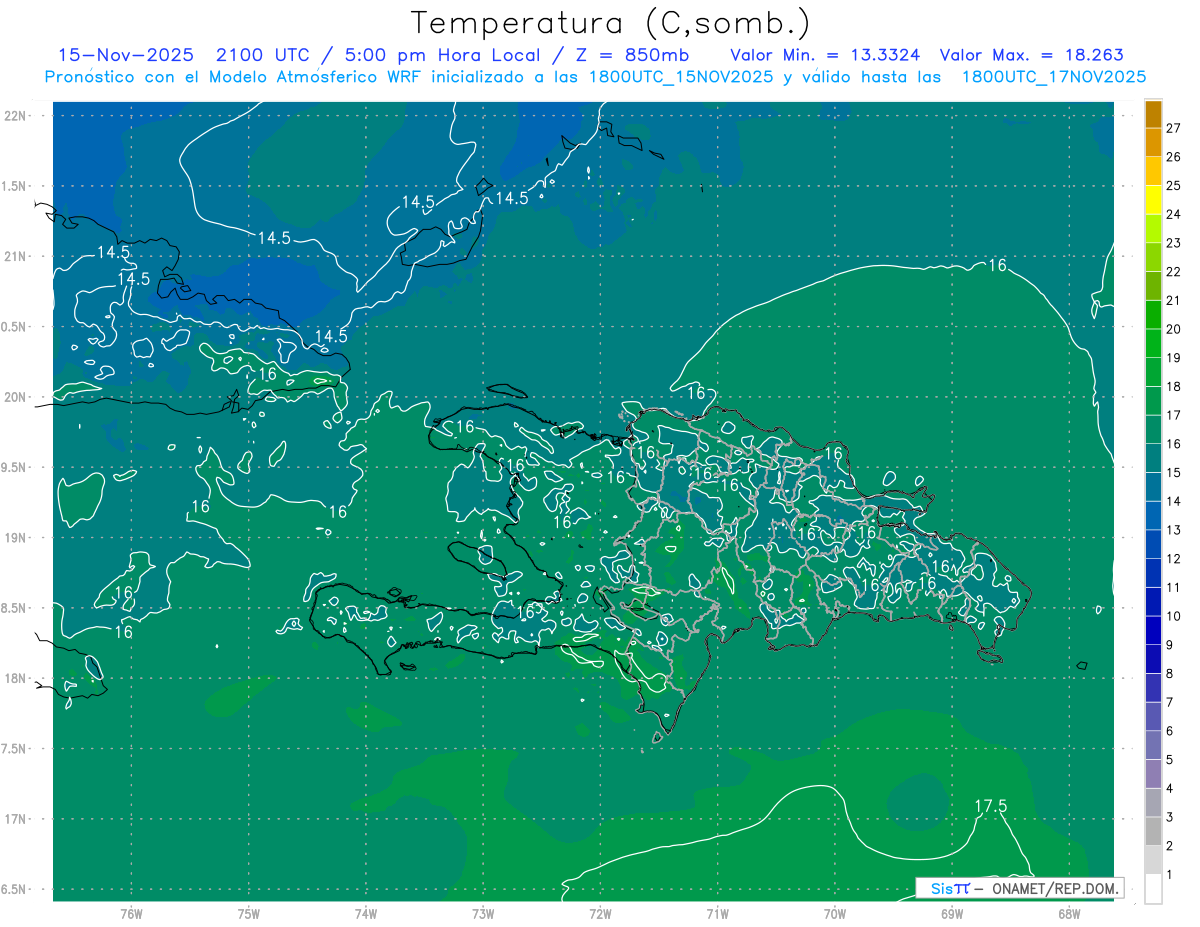The width and height of the screenshot is (1200, 927).
Task: Click latitude axis label '19N'
Action: (x=15, y=537)
